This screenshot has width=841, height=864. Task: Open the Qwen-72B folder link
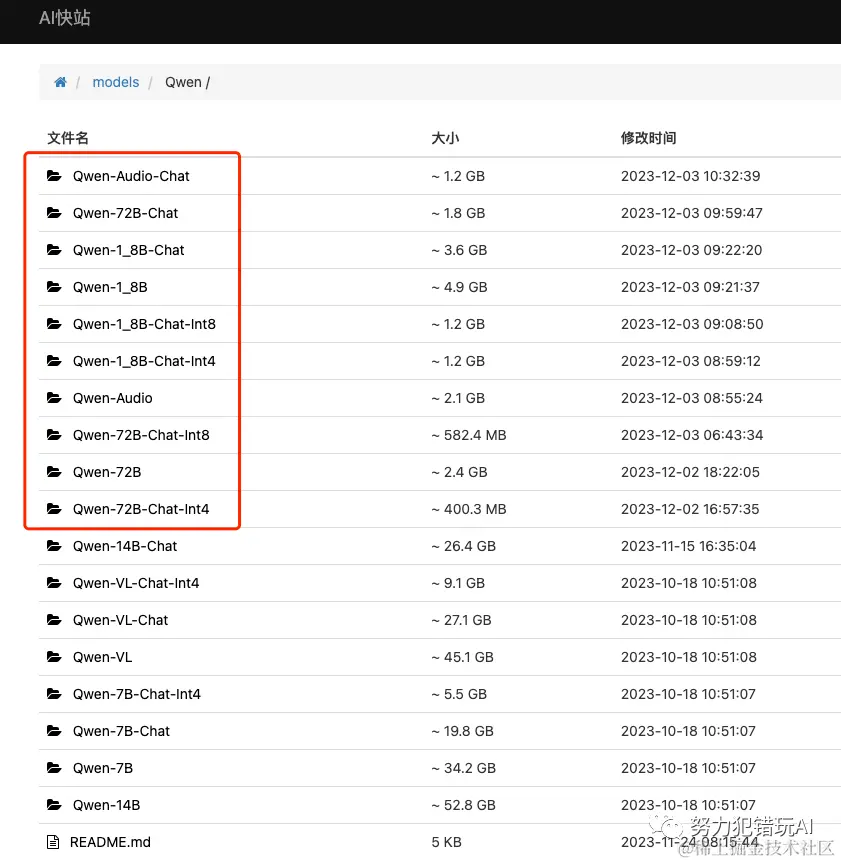tap(107, 472)
